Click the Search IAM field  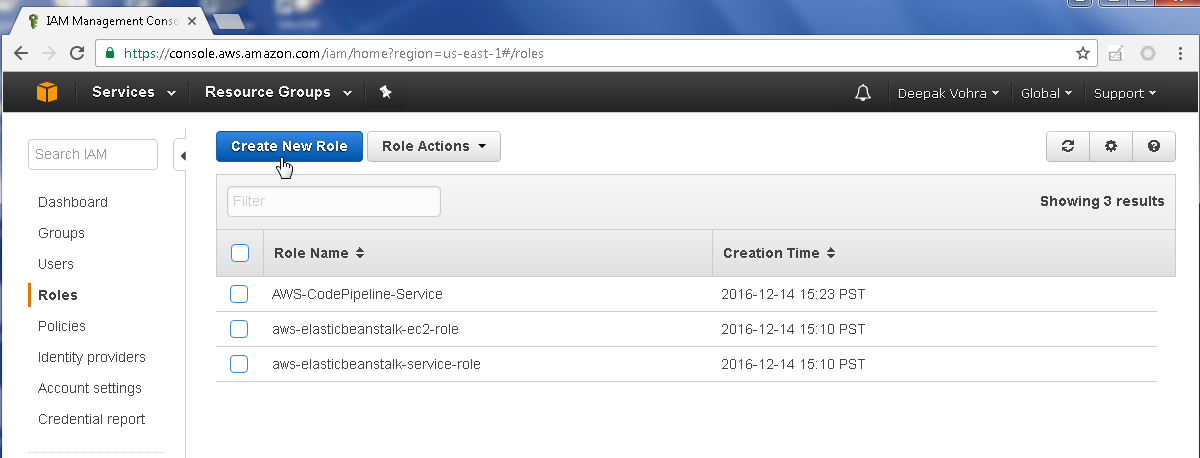click(93, 154)
